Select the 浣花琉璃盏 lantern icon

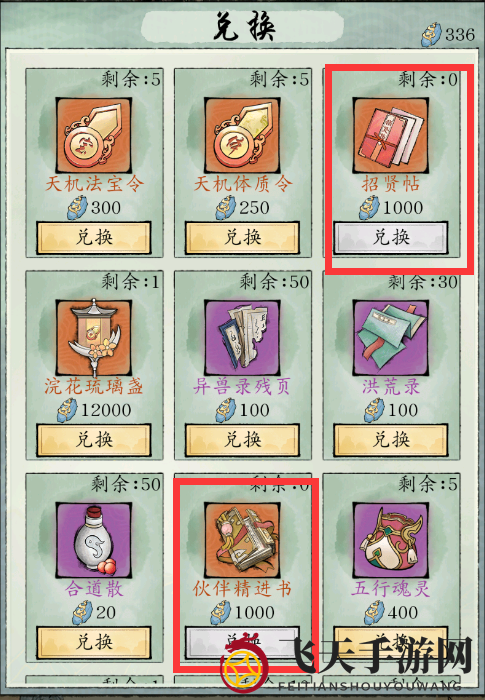[x=94, y=338]
